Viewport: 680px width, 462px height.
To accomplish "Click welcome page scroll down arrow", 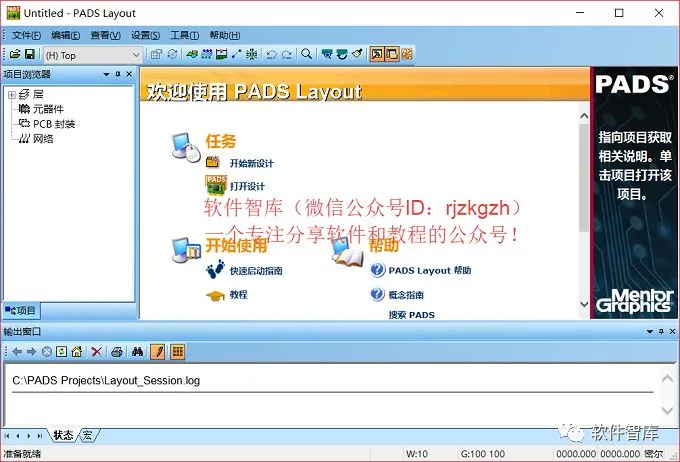I will pyautogui.click(x=584, y=305).
